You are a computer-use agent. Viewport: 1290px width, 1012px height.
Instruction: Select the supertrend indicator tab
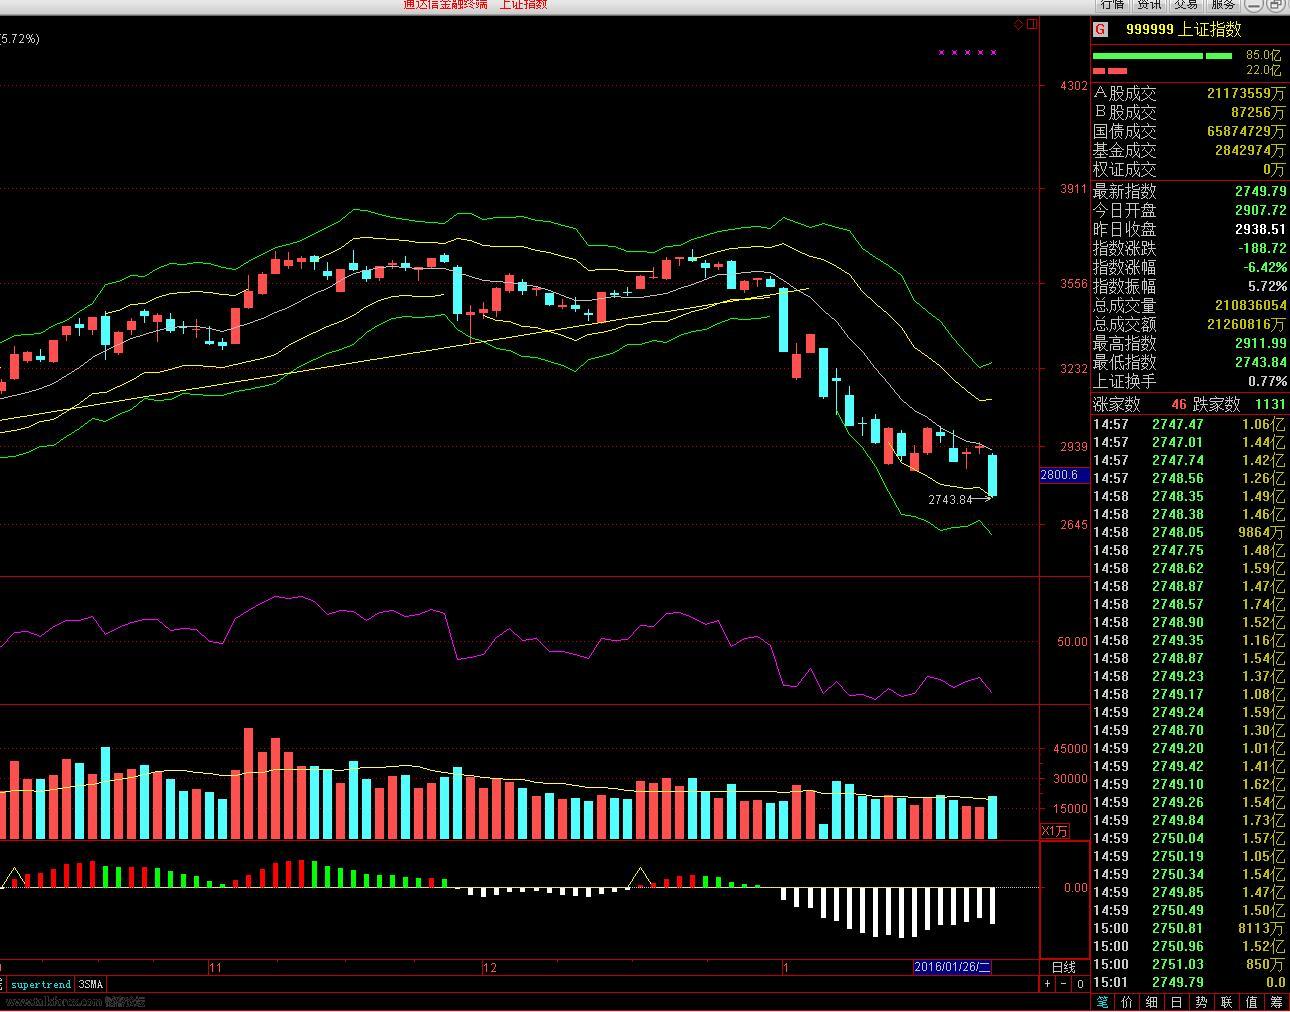pos(41,985)
